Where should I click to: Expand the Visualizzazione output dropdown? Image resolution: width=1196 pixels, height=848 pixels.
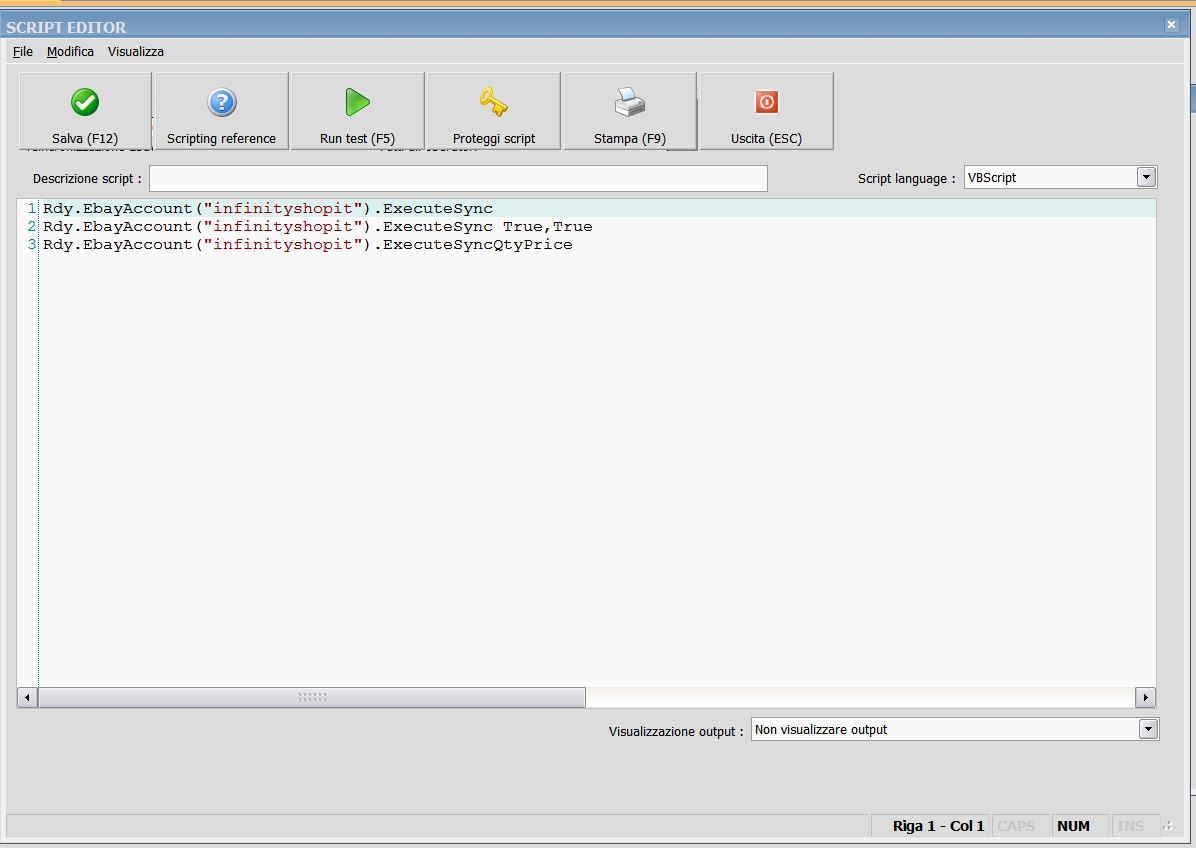(1148, 729)
